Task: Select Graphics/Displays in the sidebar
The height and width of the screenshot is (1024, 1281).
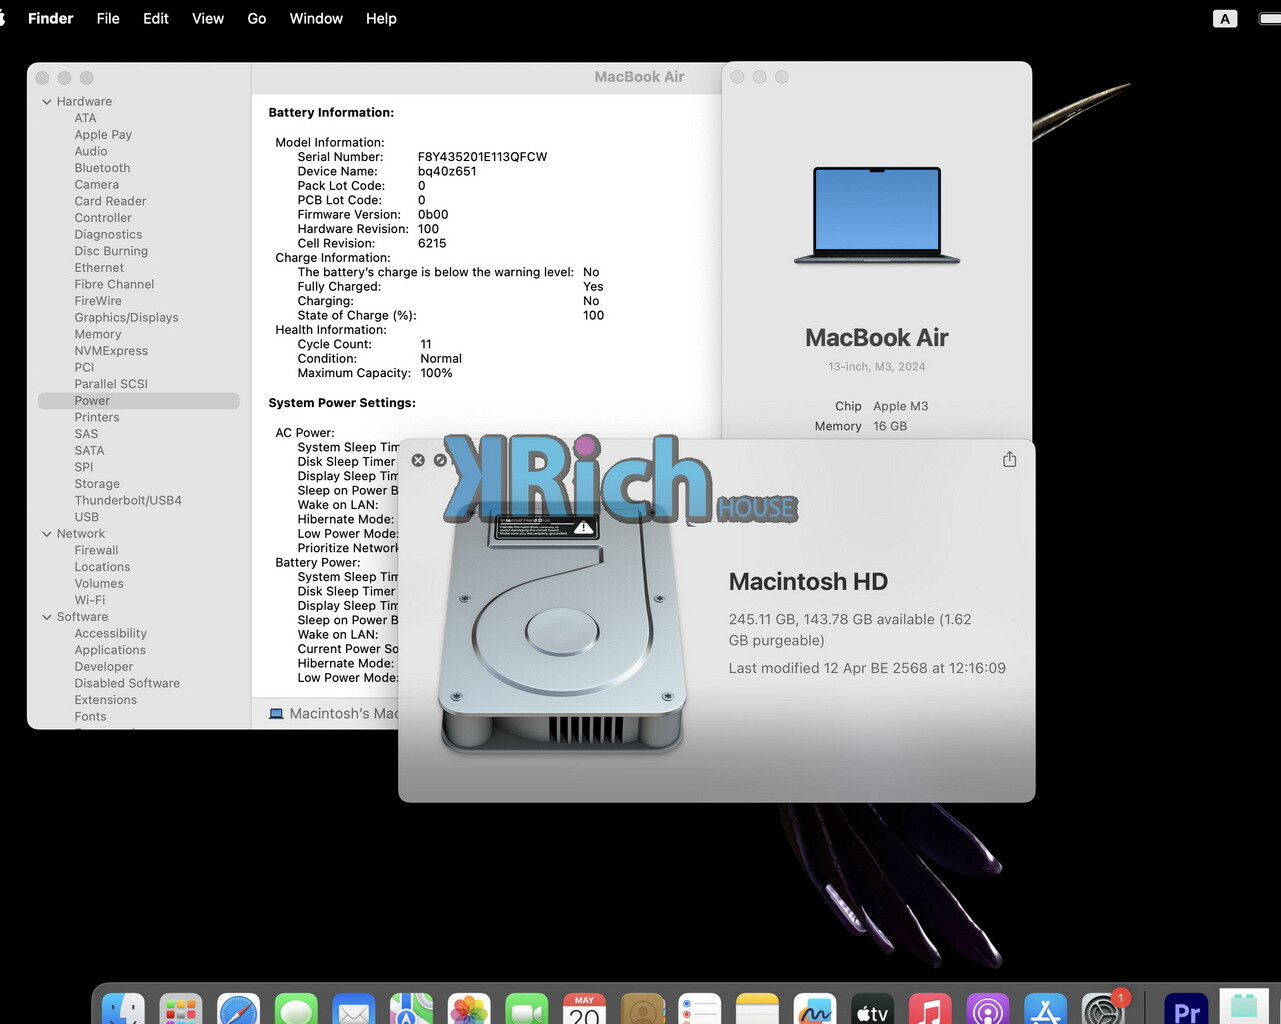Action: pyautogui.click(x=126, y=317)
